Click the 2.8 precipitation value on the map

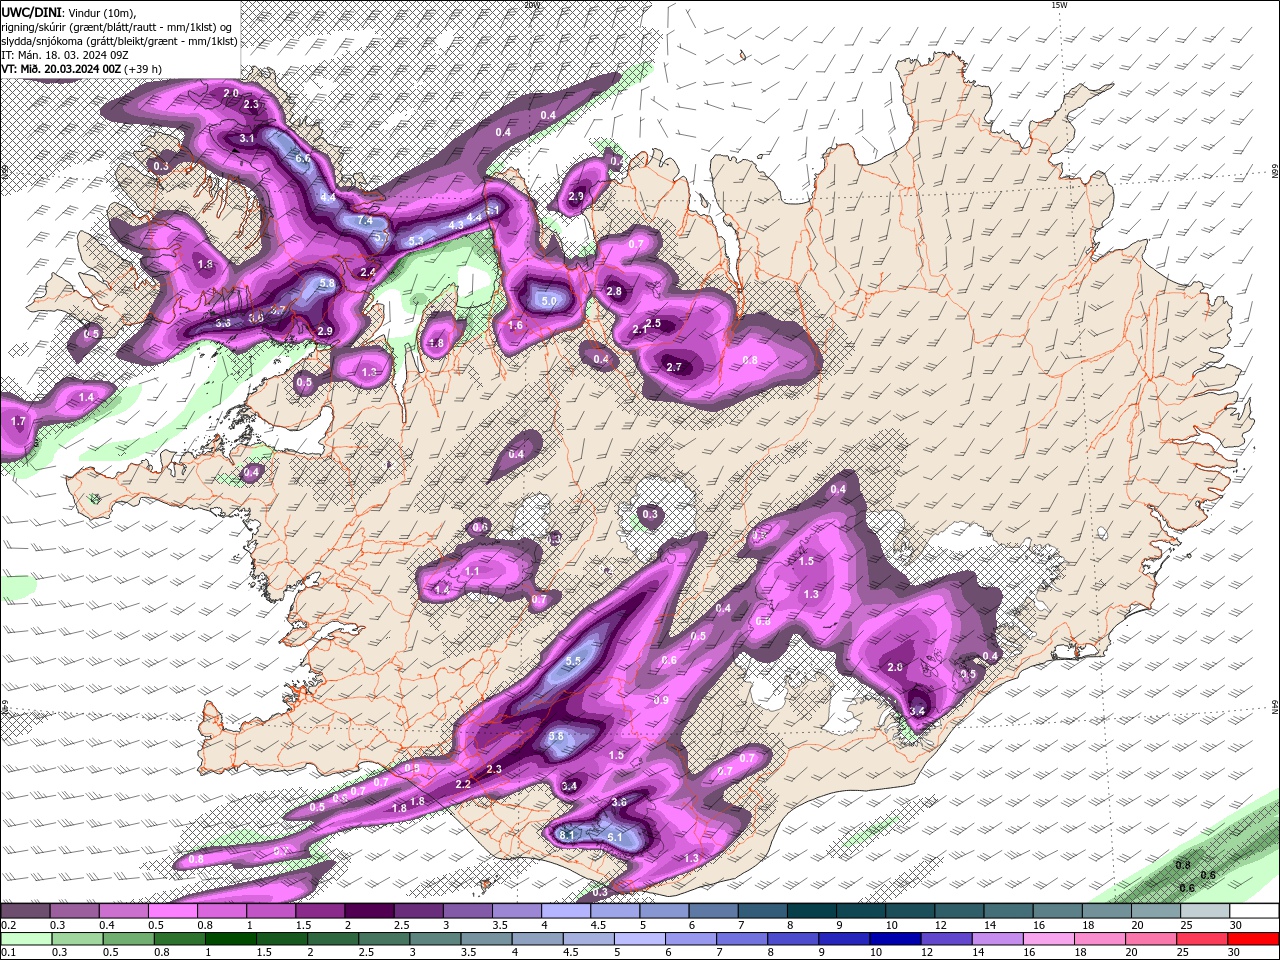pyautogui.click(x=614, y=291)
